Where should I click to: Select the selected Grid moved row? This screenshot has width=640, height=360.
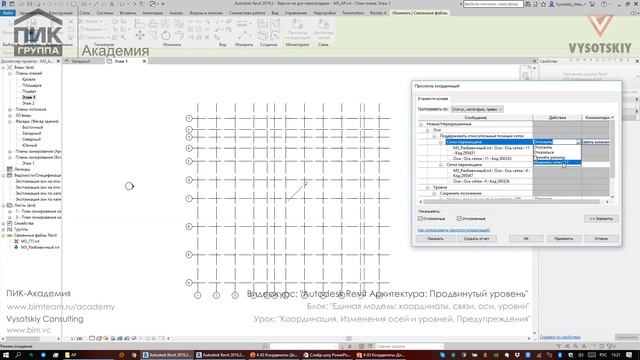point(489,142)
